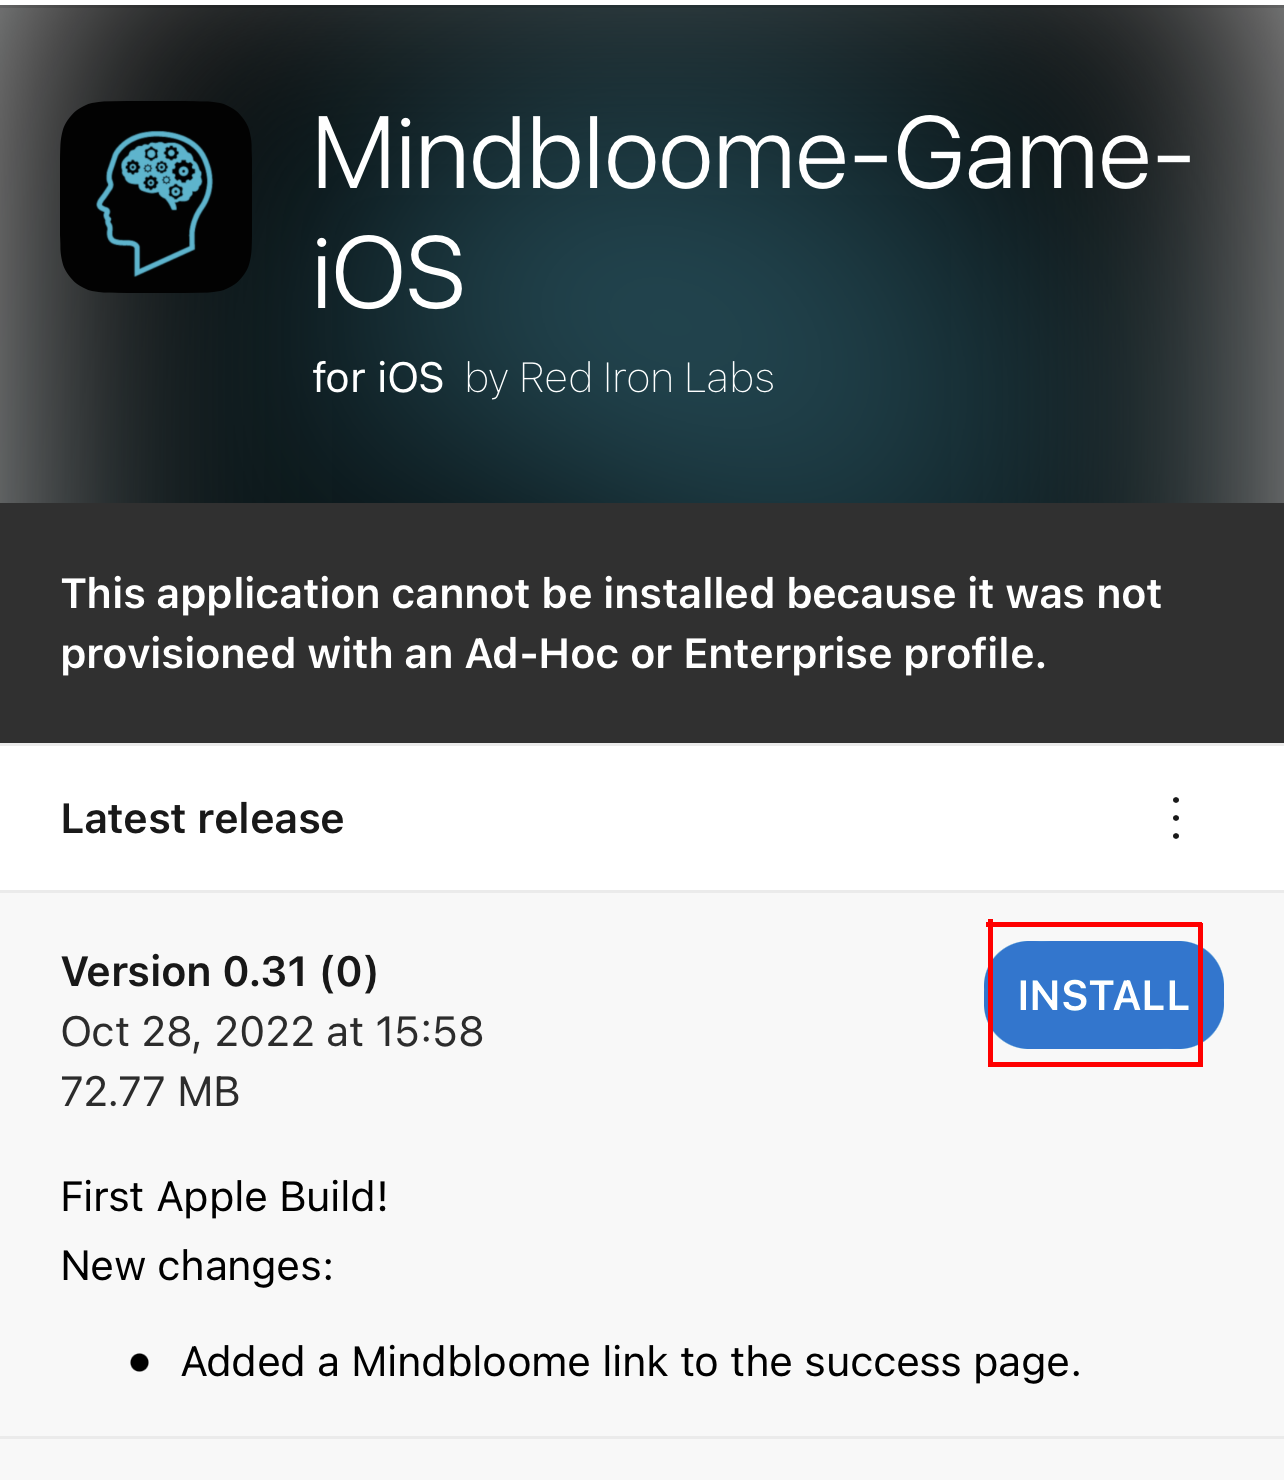
Task: Select the 'First Apple Build!' release note
Action: [x=225, y=1196]
